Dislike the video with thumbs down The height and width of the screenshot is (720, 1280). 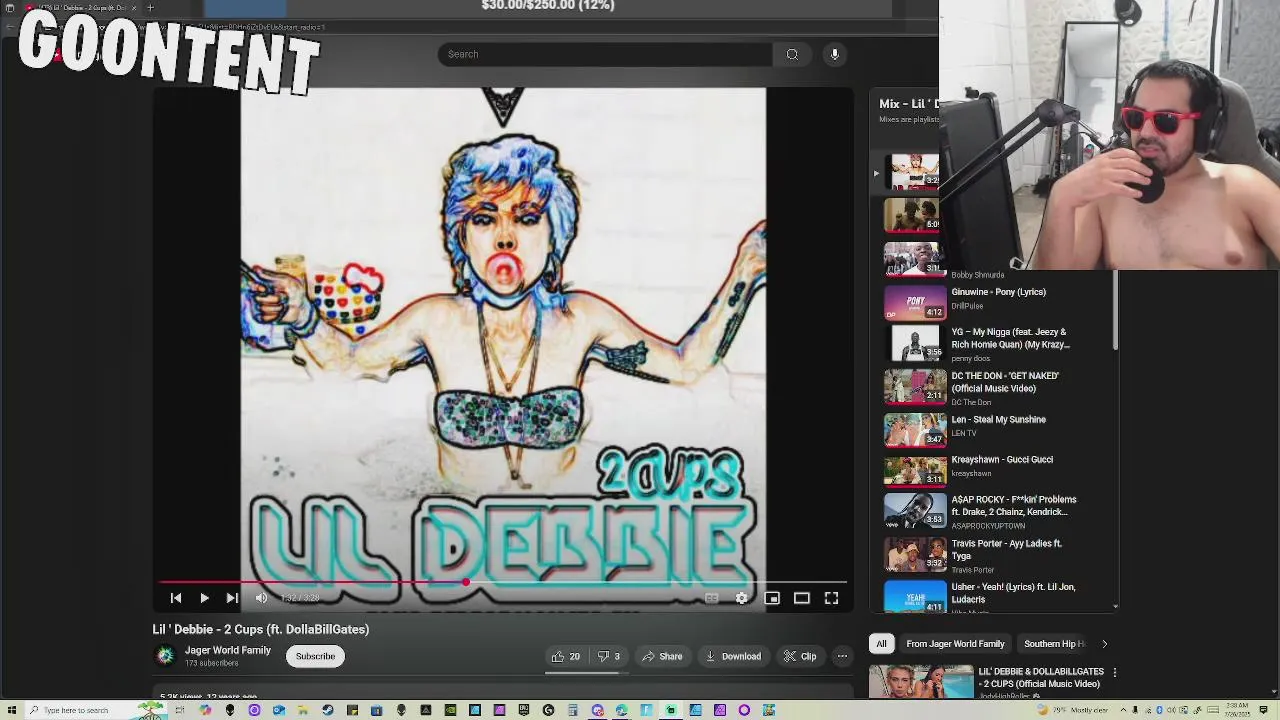(609, 656)
